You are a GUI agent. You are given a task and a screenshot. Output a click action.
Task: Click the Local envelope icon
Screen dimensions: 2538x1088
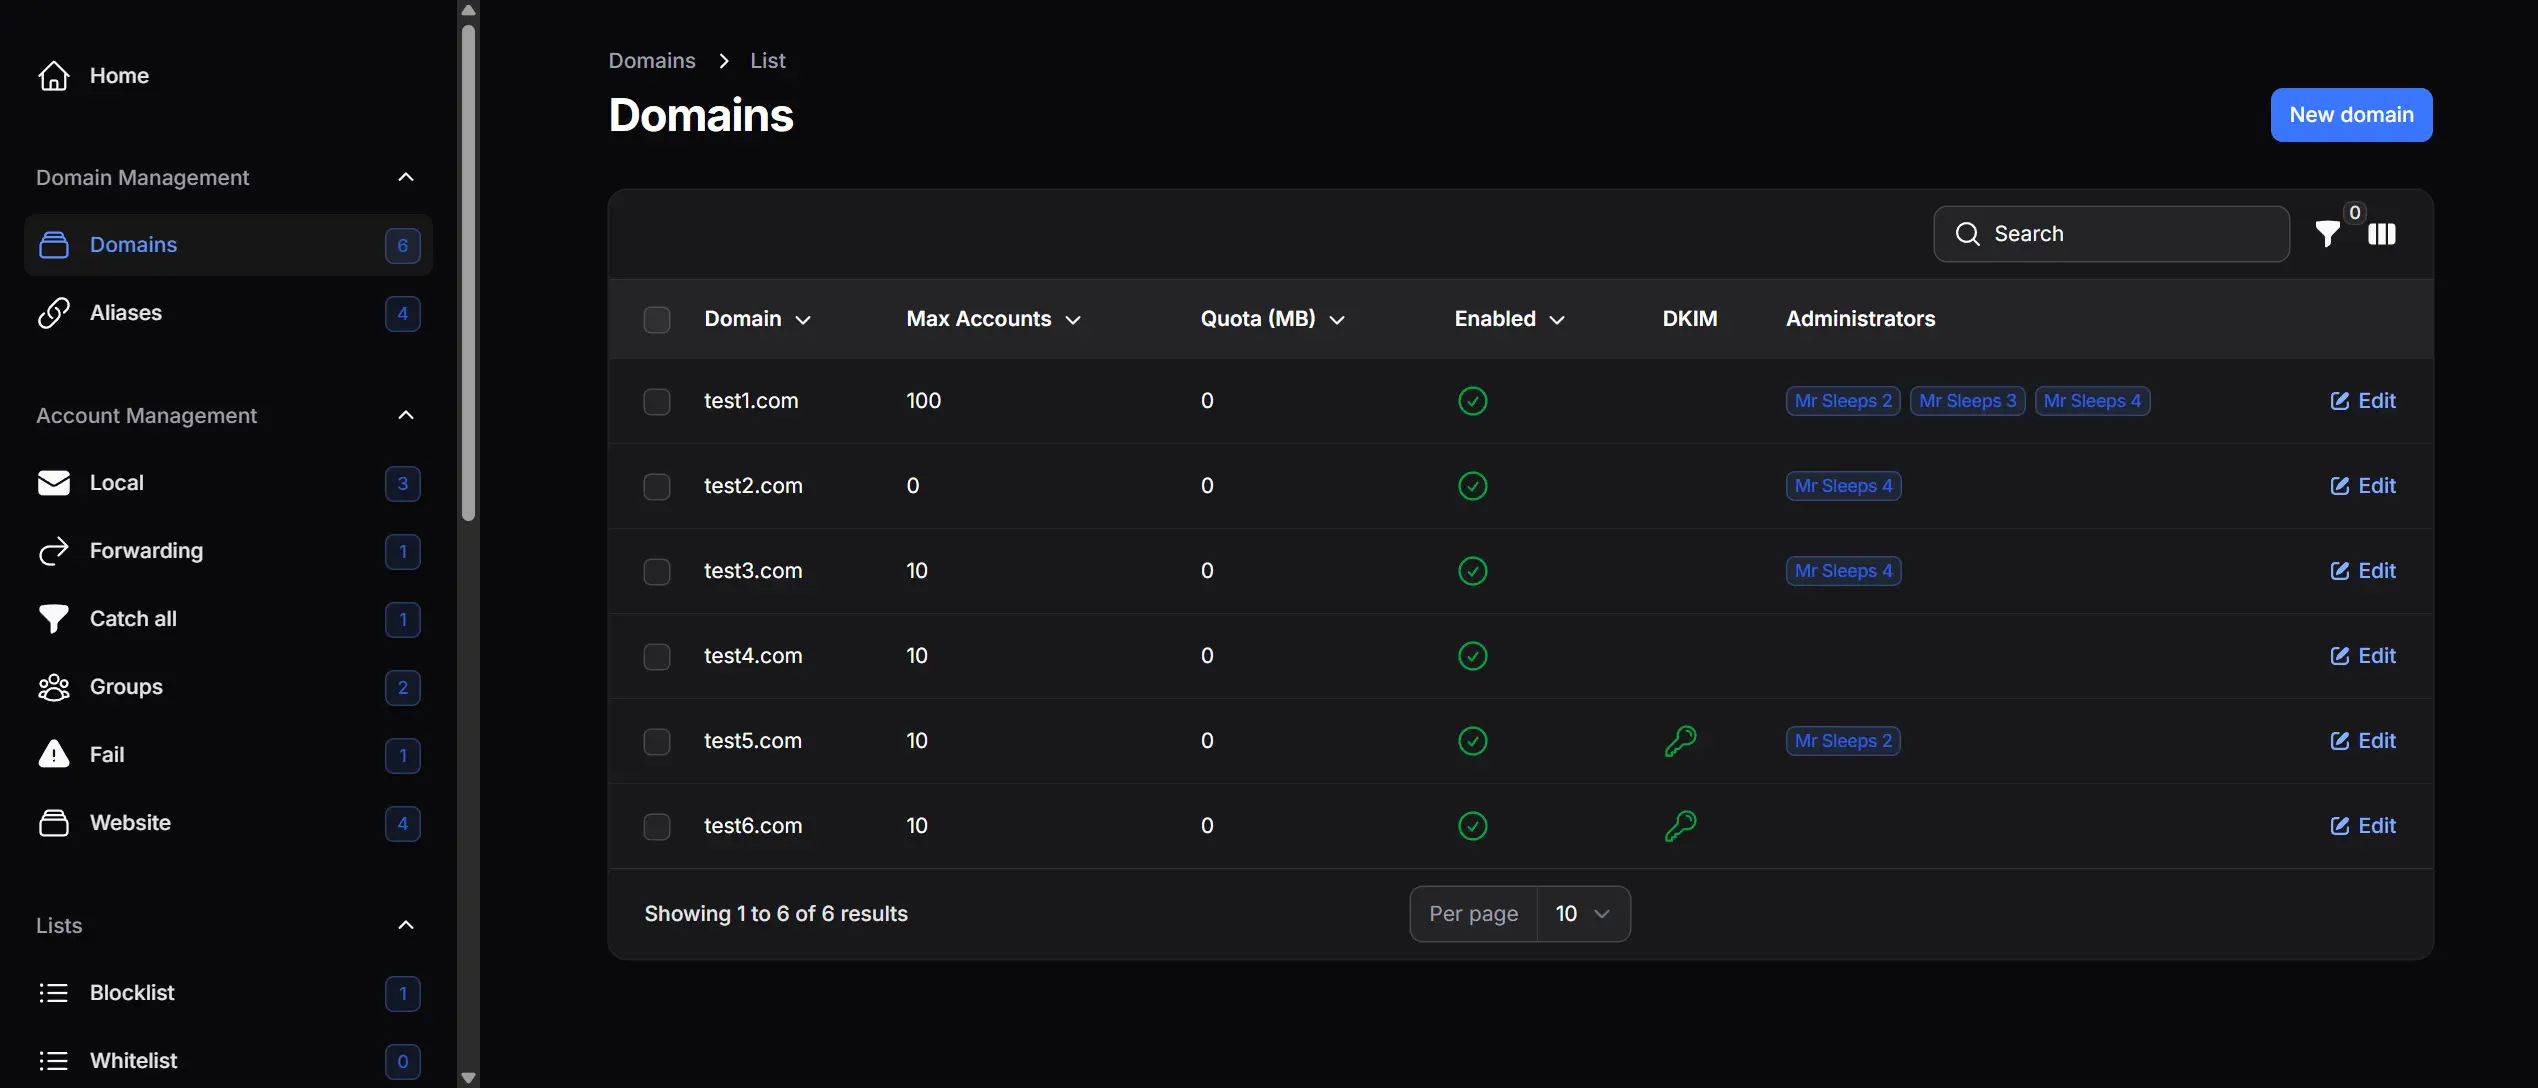[54, 483]
